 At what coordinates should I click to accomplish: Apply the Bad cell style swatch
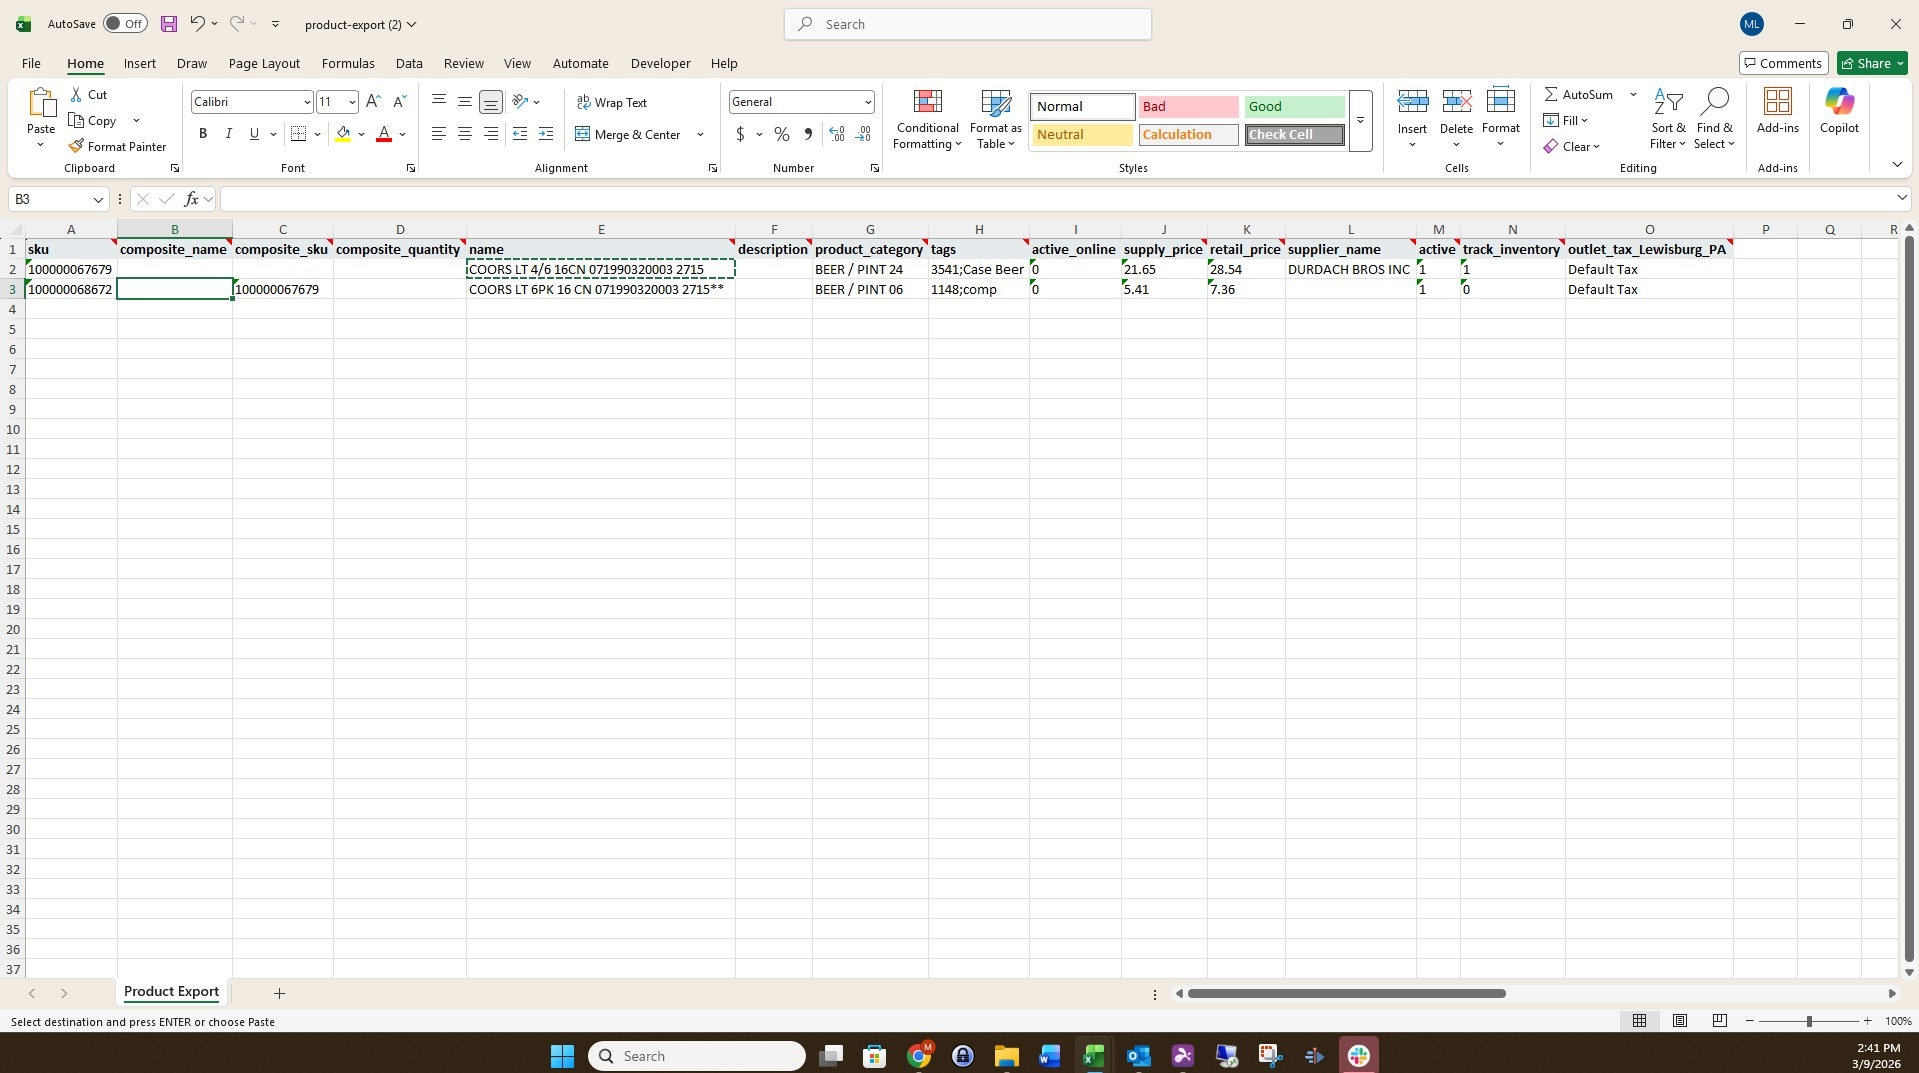[x=1188, y=106]
